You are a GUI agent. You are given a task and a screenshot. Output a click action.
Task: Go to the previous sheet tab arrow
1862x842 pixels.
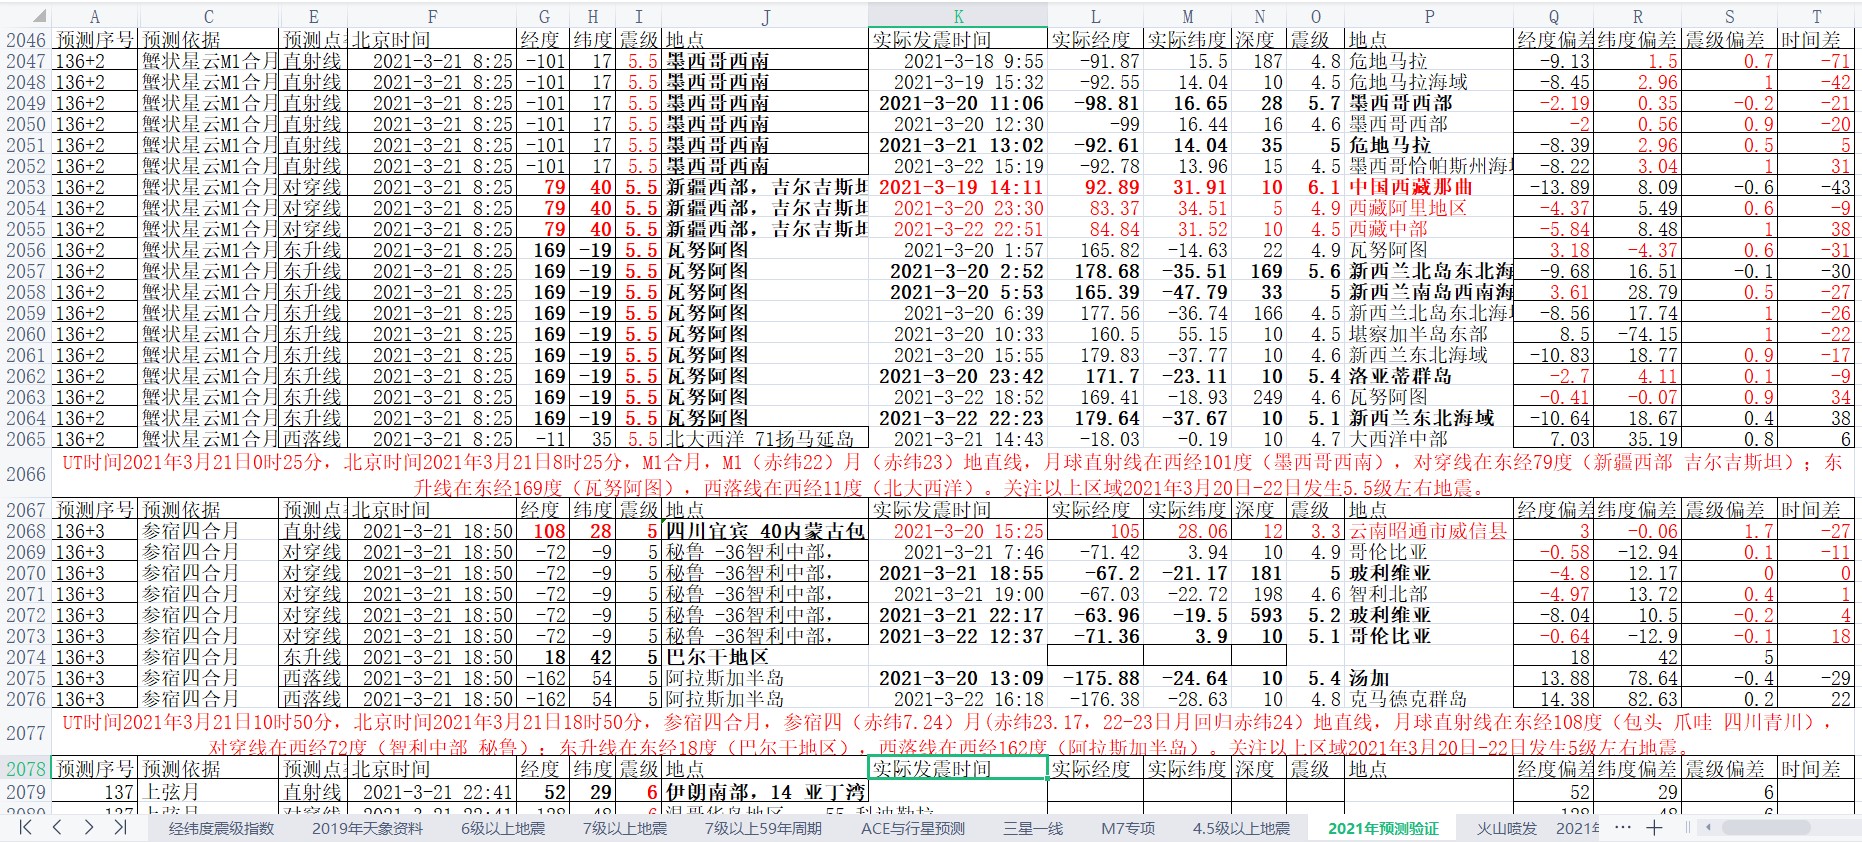[57, 827]
